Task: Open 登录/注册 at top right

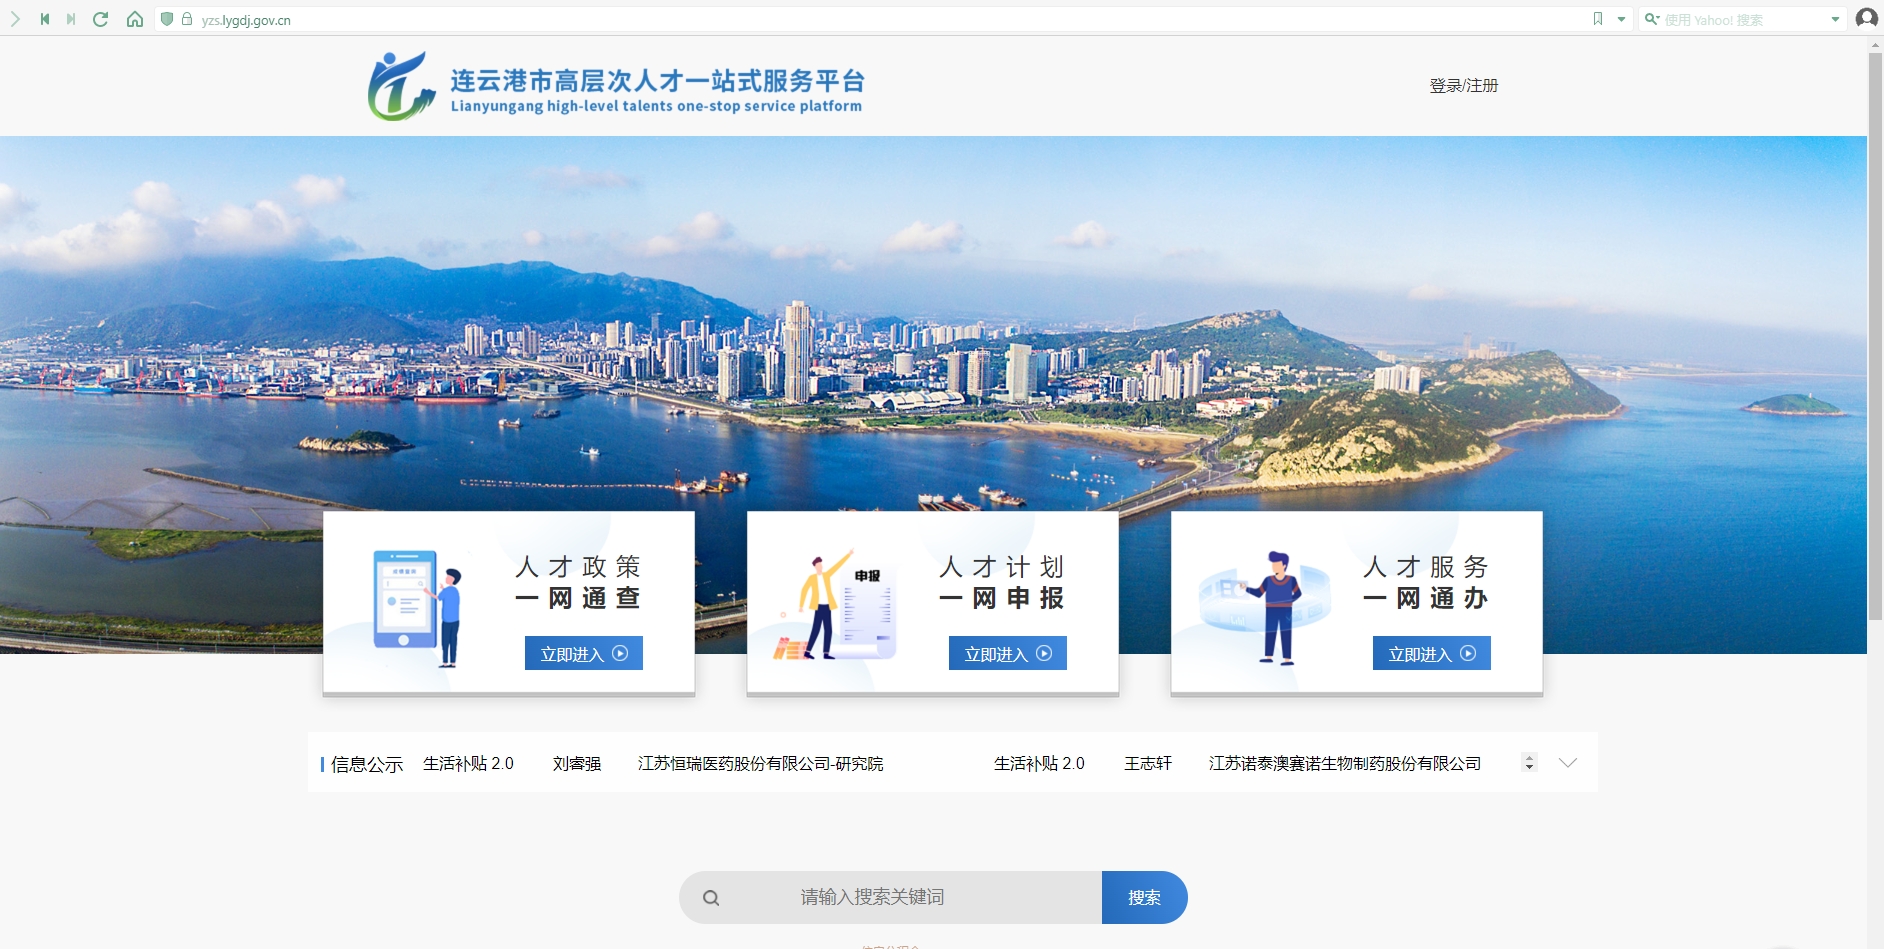Action: [x=1462, y=85]
